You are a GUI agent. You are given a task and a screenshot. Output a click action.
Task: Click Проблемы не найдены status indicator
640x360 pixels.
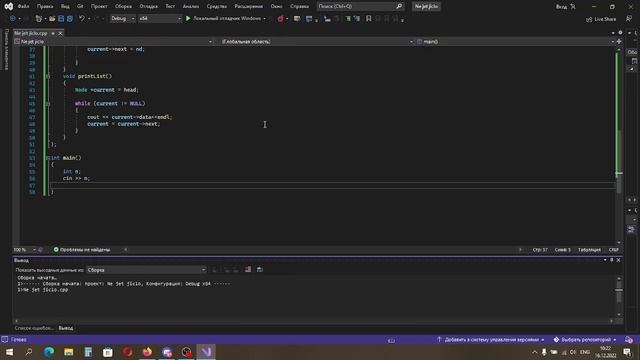click(82, 249)
